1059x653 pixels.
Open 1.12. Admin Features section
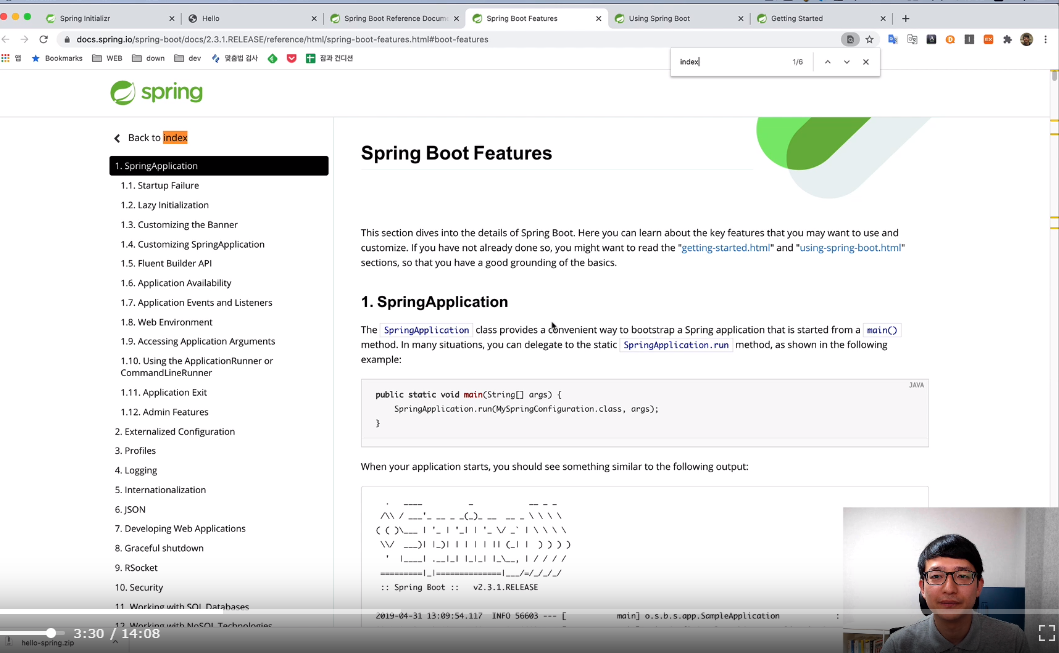point(164,412)
